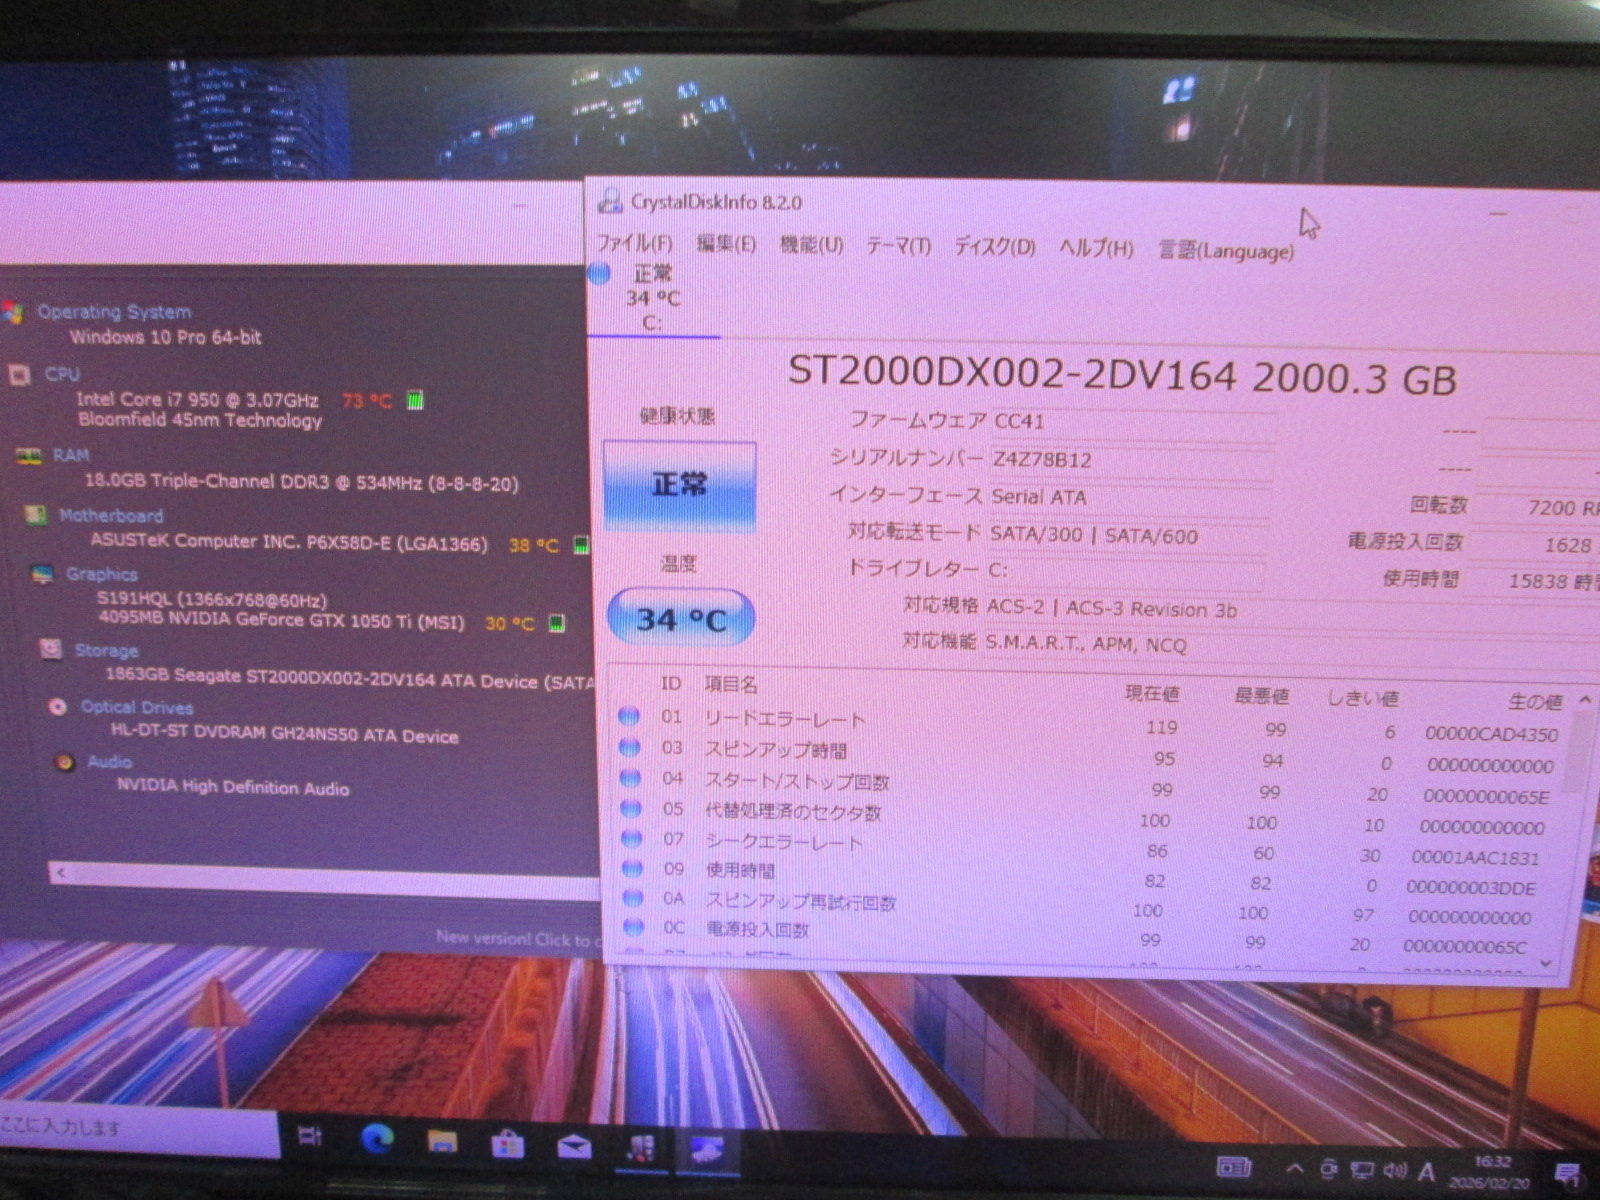This screenshot has width=1600, height=1200.
Task: Click the Windows search box on taskbar
Action: click(x=130, y=1128)
